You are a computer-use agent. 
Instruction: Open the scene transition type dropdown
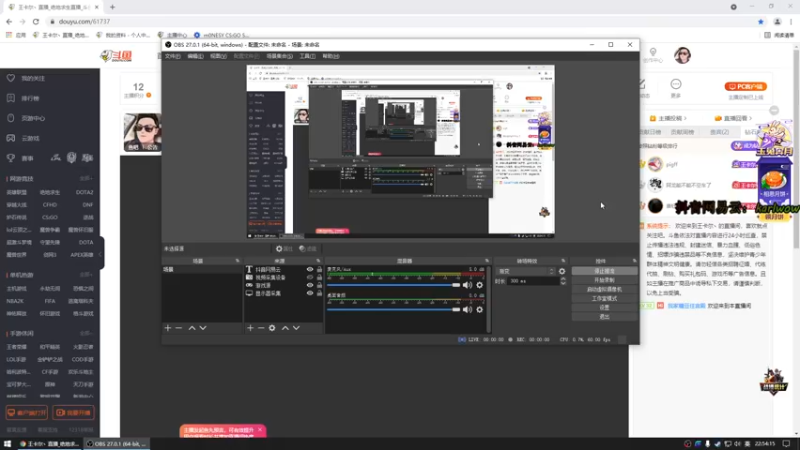tap(526, 271)
